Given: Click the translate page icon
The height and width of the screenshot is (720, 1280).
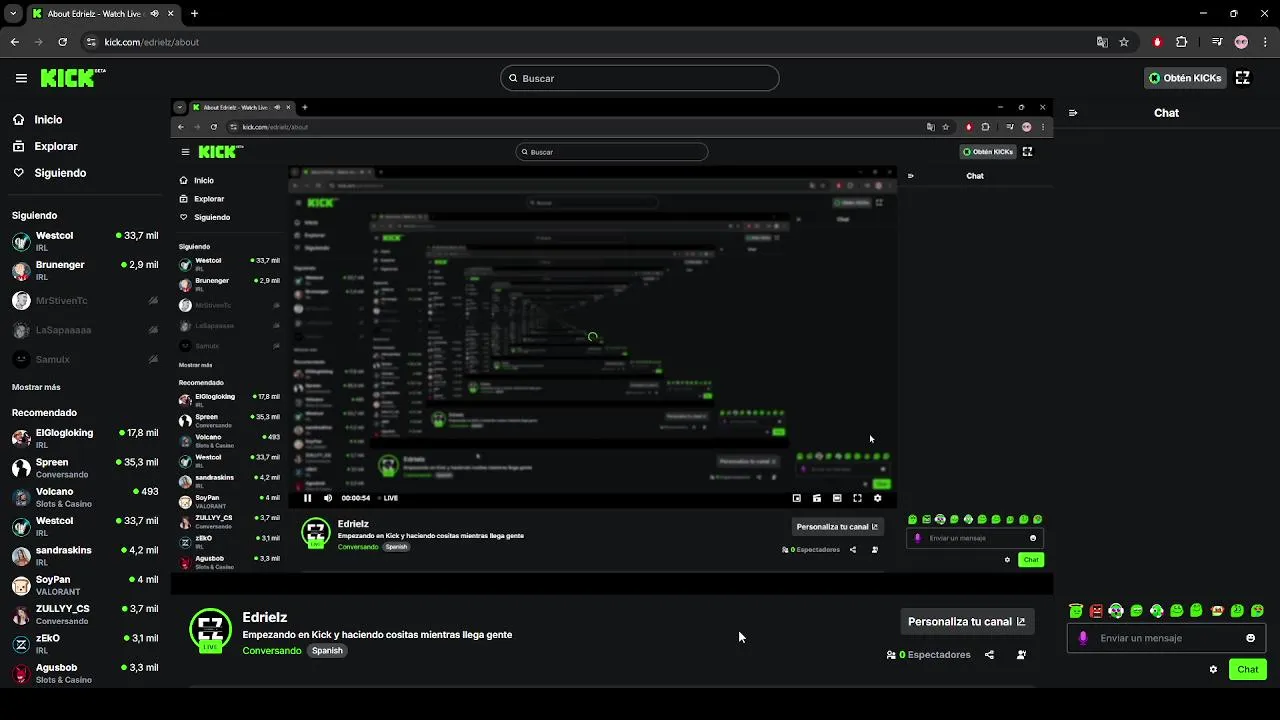Looking at the screenshot, I should click(x=1102, y=42).
